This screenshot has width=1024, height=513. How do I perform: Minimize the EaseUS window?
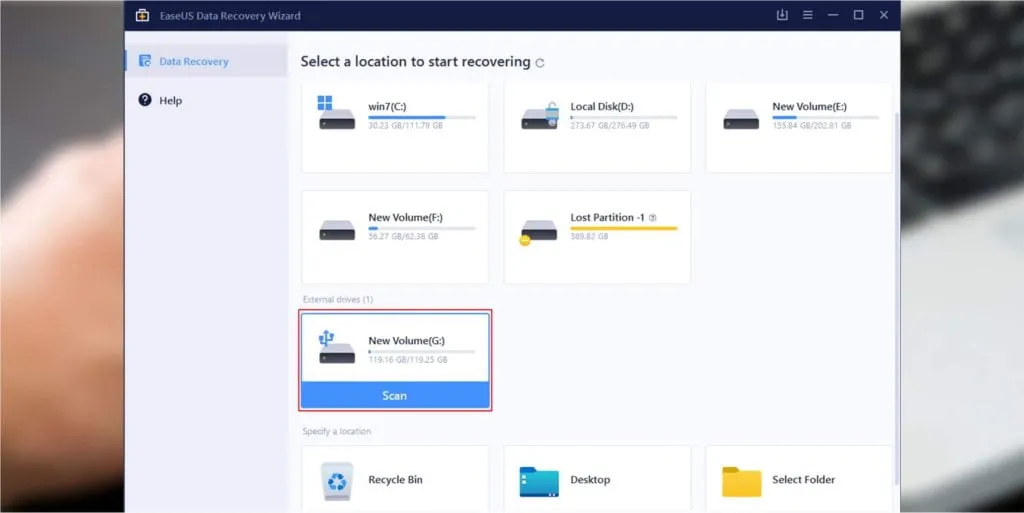833,14
